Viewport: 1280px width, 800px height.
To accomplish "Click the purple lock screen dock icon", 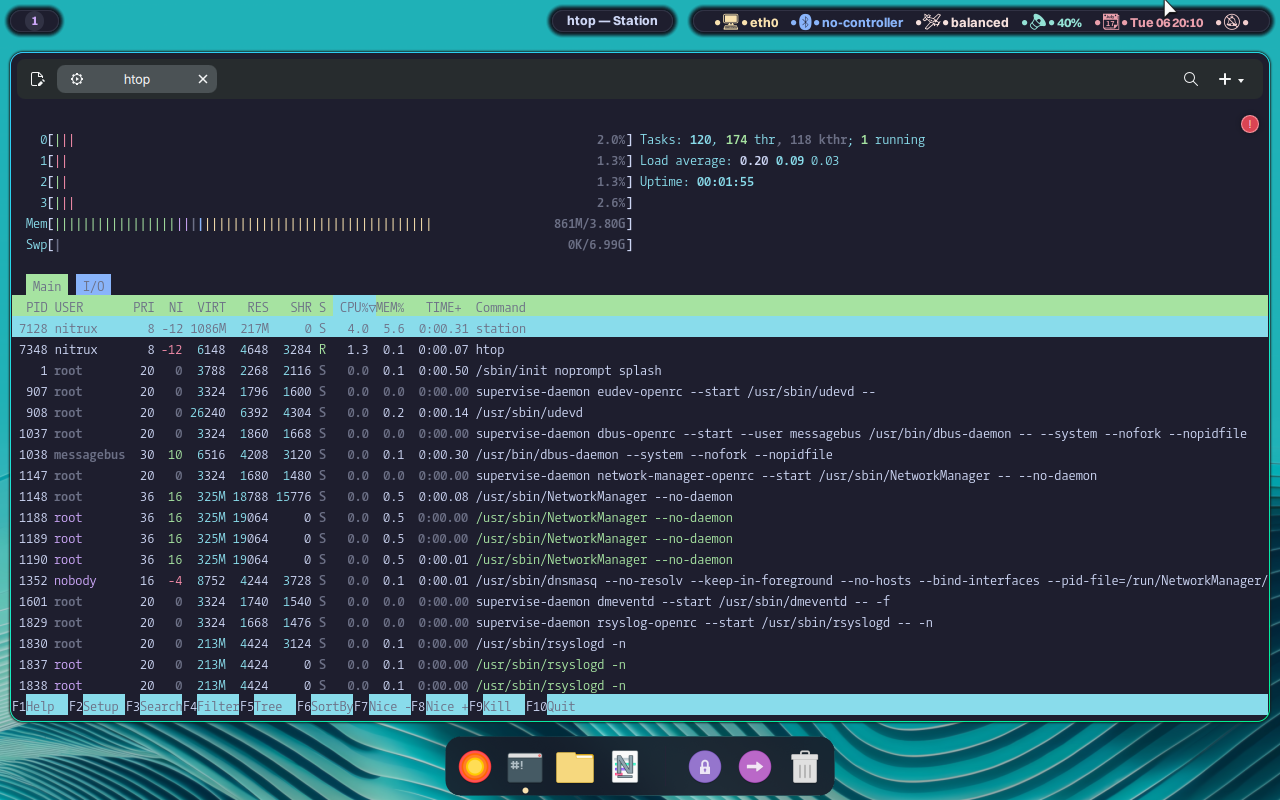I will (705, 767).
